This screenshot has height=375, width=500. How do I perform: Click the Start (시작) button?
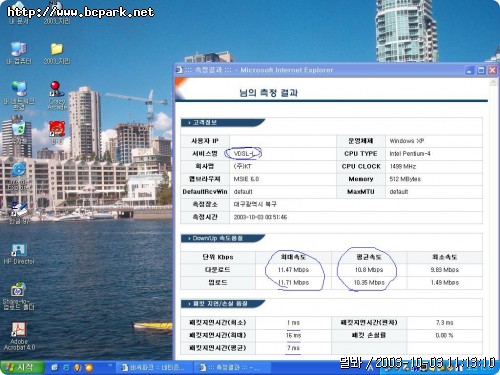[22, 368]
